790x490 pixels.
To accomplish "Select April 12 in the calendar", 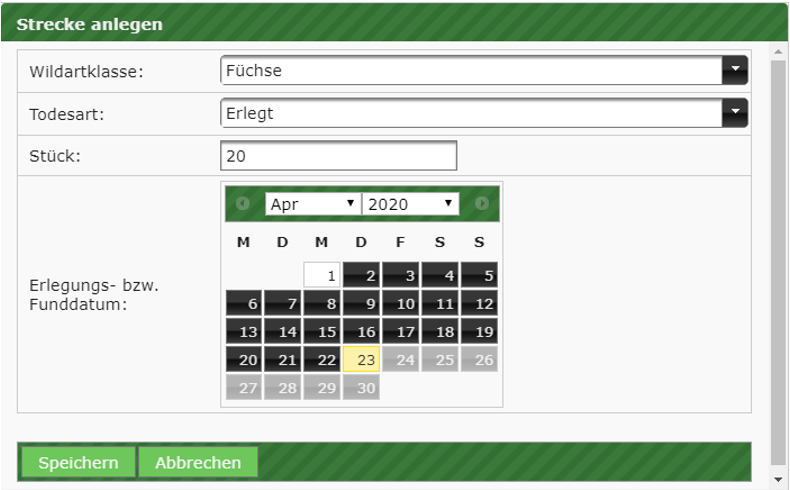I will (479, 304).
